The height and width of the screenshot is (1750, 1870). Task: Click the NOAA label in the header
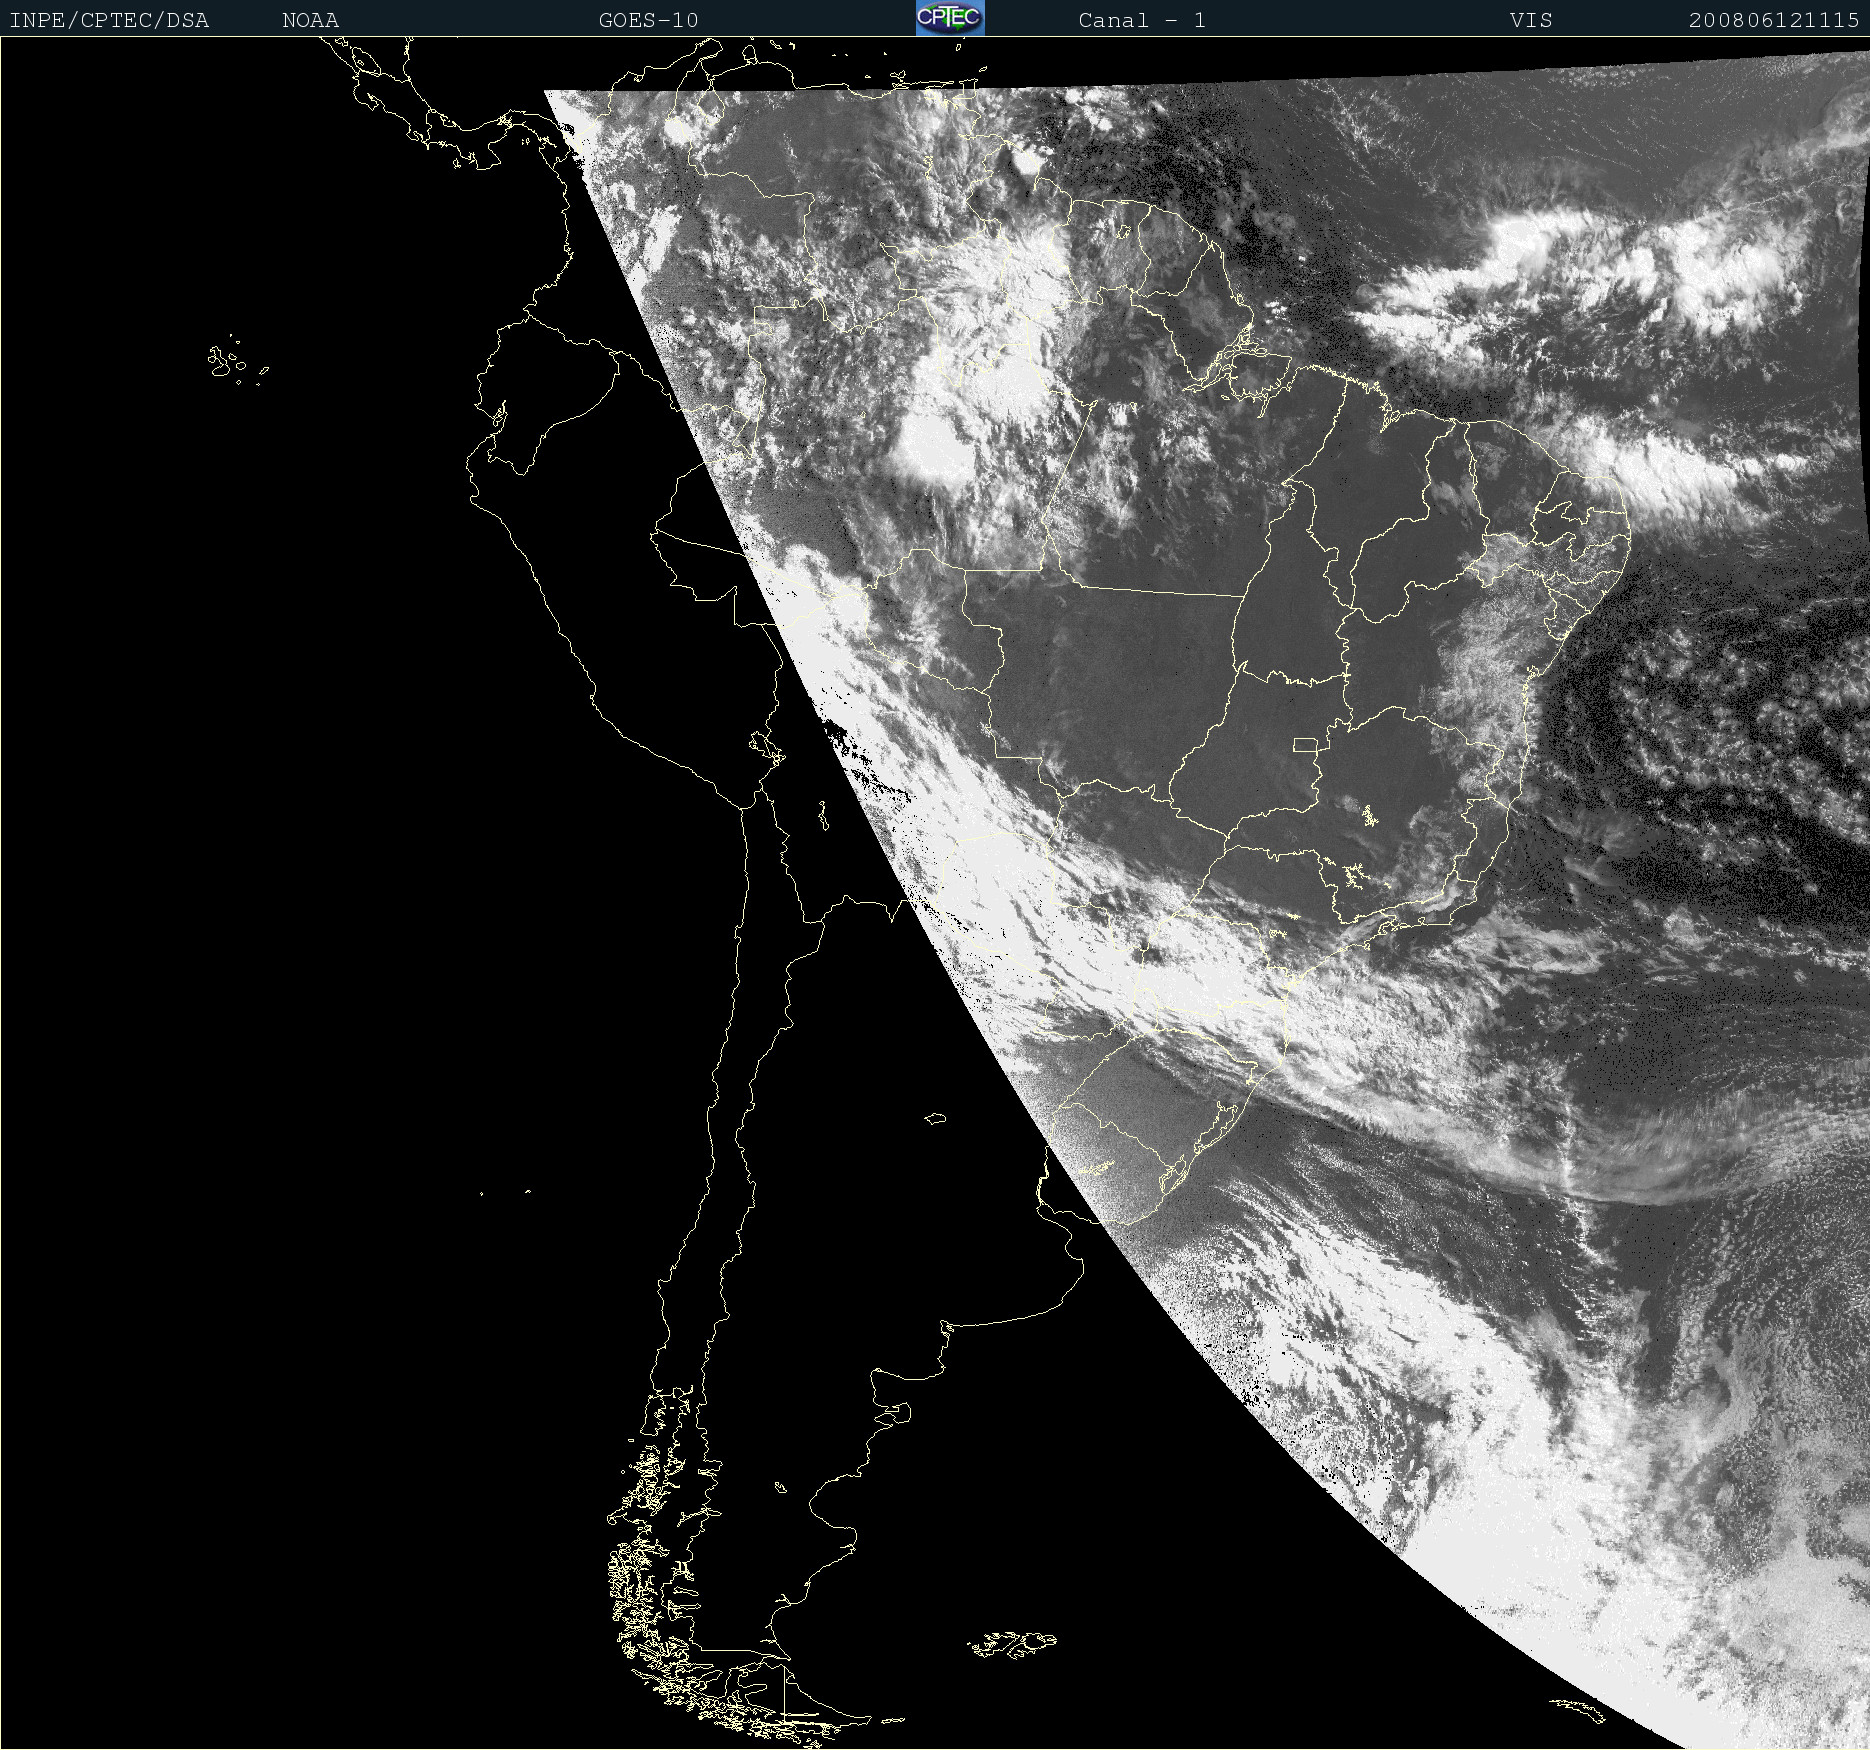[x=310, y=20]
